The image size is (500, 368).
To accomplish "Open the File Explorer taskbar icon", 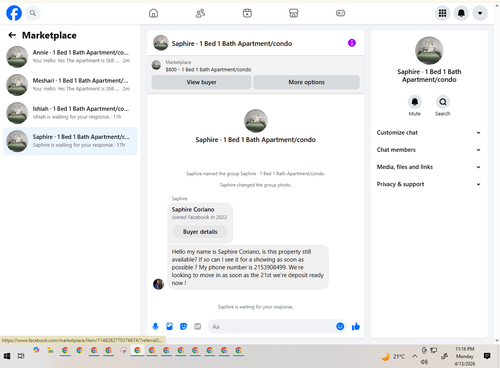I will tap(51, 351).
